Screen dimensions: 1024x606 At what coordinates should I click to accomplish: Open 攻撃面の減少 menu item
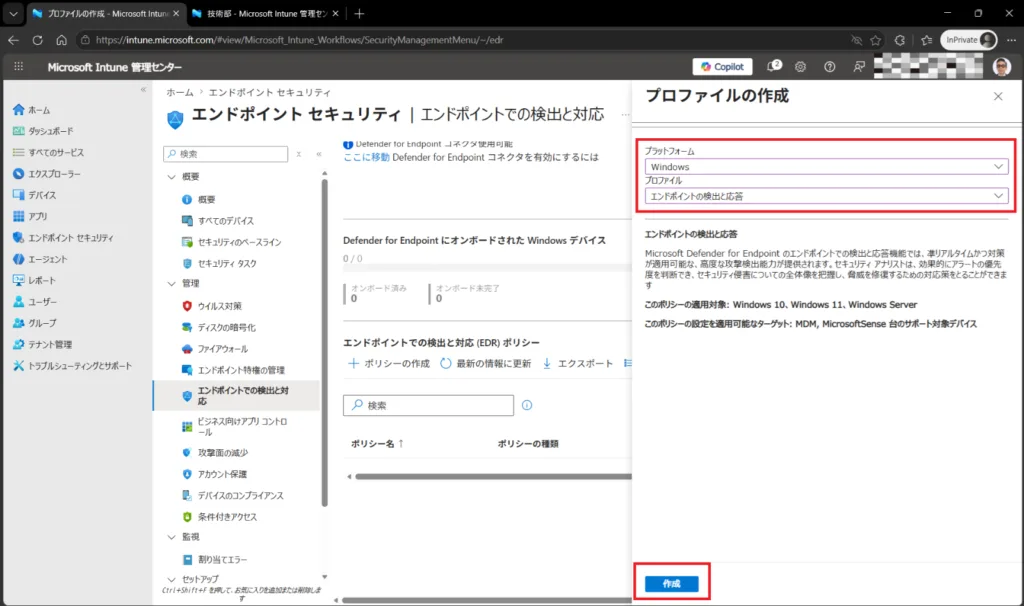click(215, 453)
